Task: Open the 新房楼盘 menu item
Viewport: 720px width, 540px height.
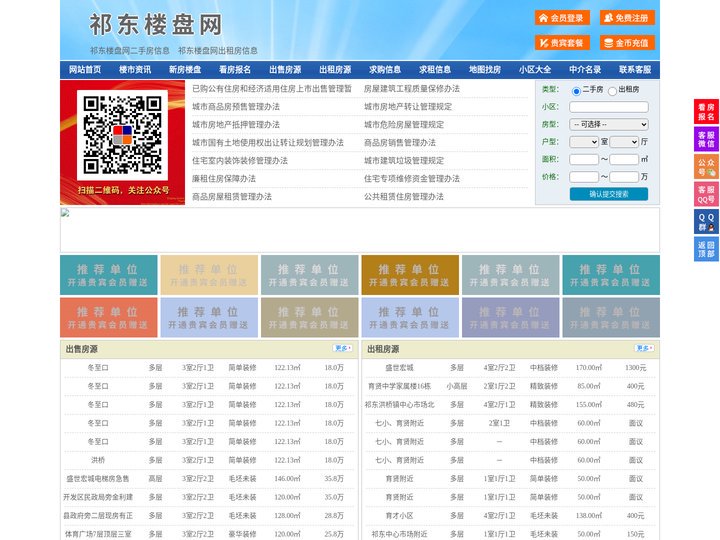Action: pyautogui.click(x=185, y=70)
